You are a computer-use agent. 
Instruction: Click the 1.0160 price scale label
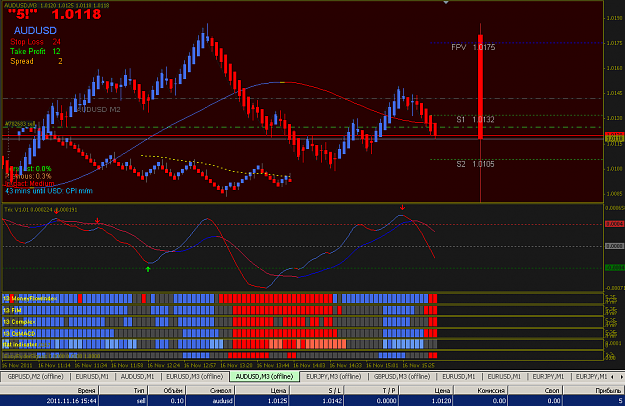tap(614, 68)
